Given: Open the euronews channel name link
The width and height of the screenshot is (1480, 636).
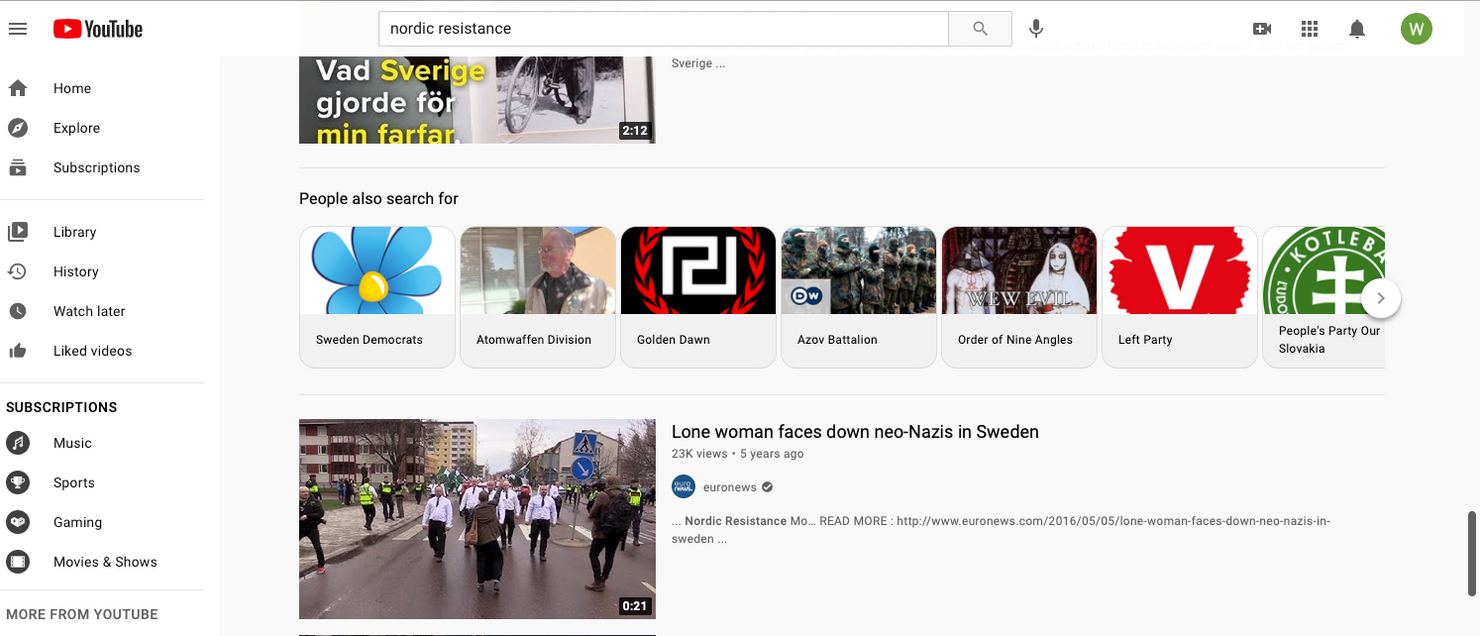Looking at the screenshot, I should tap(729, 487).
